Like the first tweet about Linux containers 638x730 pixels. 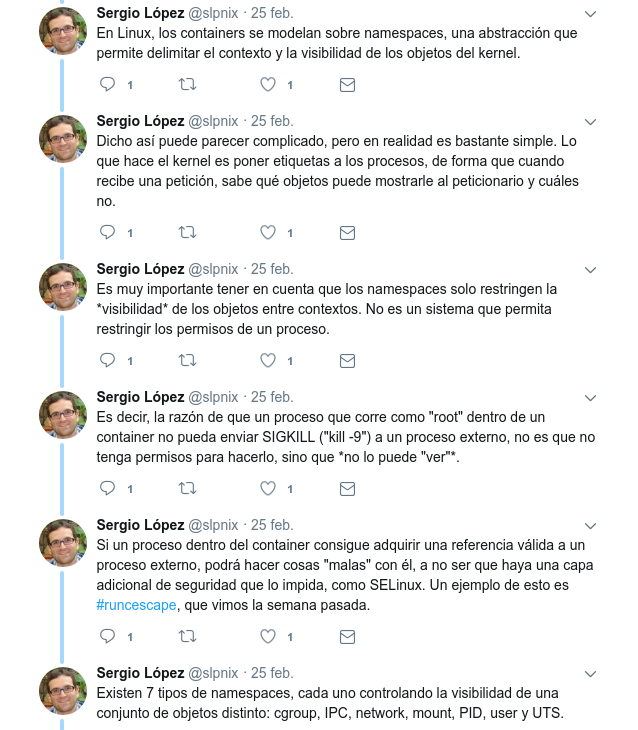268,85
